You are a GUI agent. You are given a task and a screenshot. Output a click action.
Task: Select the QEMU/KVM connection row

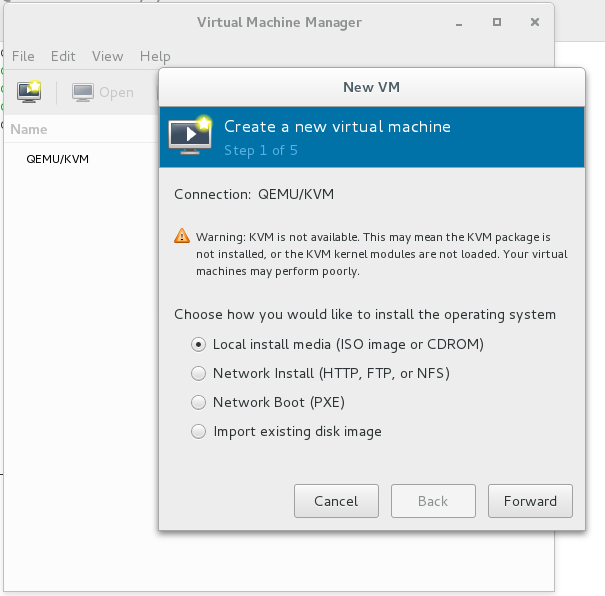pos(81,159)
